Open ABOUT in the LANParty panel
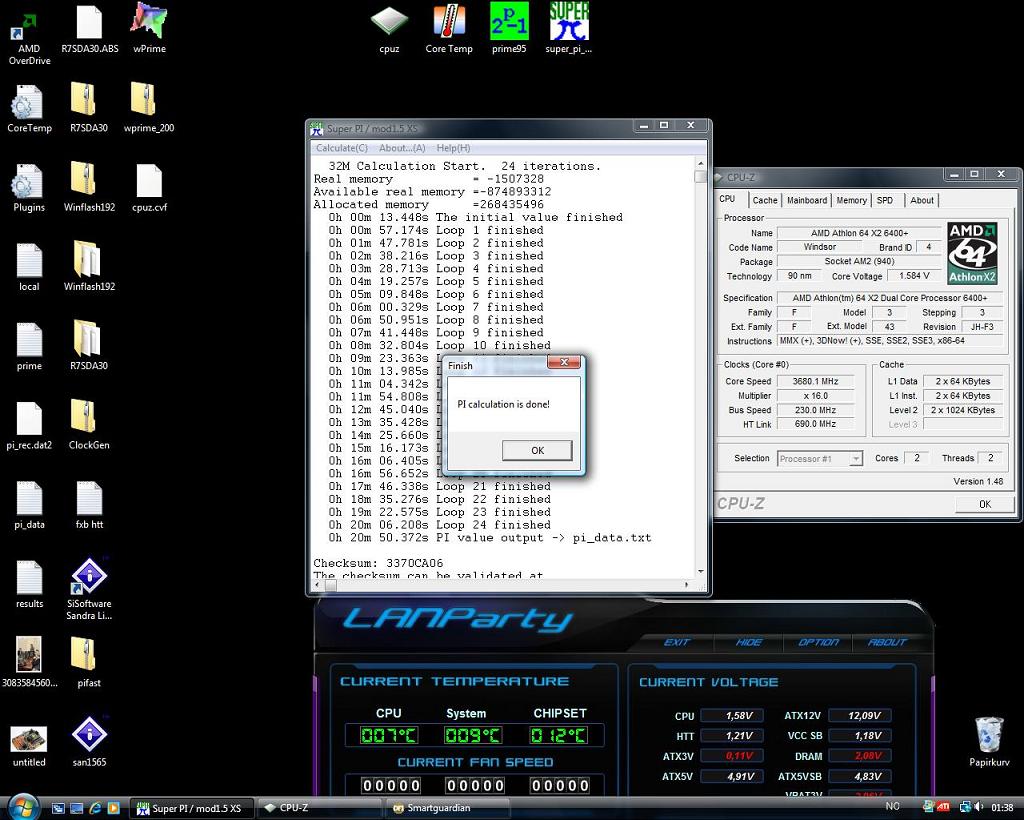 tap(887, 642)
